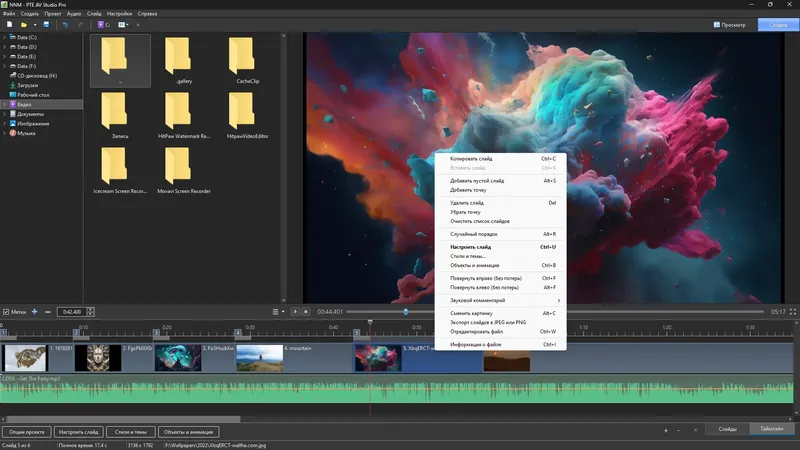Choose Настроить слайд in context menu
Screen dimensions: 800x450
pyautogui.click(x=470, y=246)
